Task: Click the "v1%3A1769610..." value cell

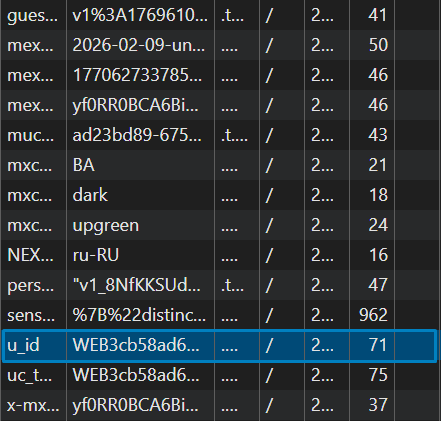Action: pos(140,15)
